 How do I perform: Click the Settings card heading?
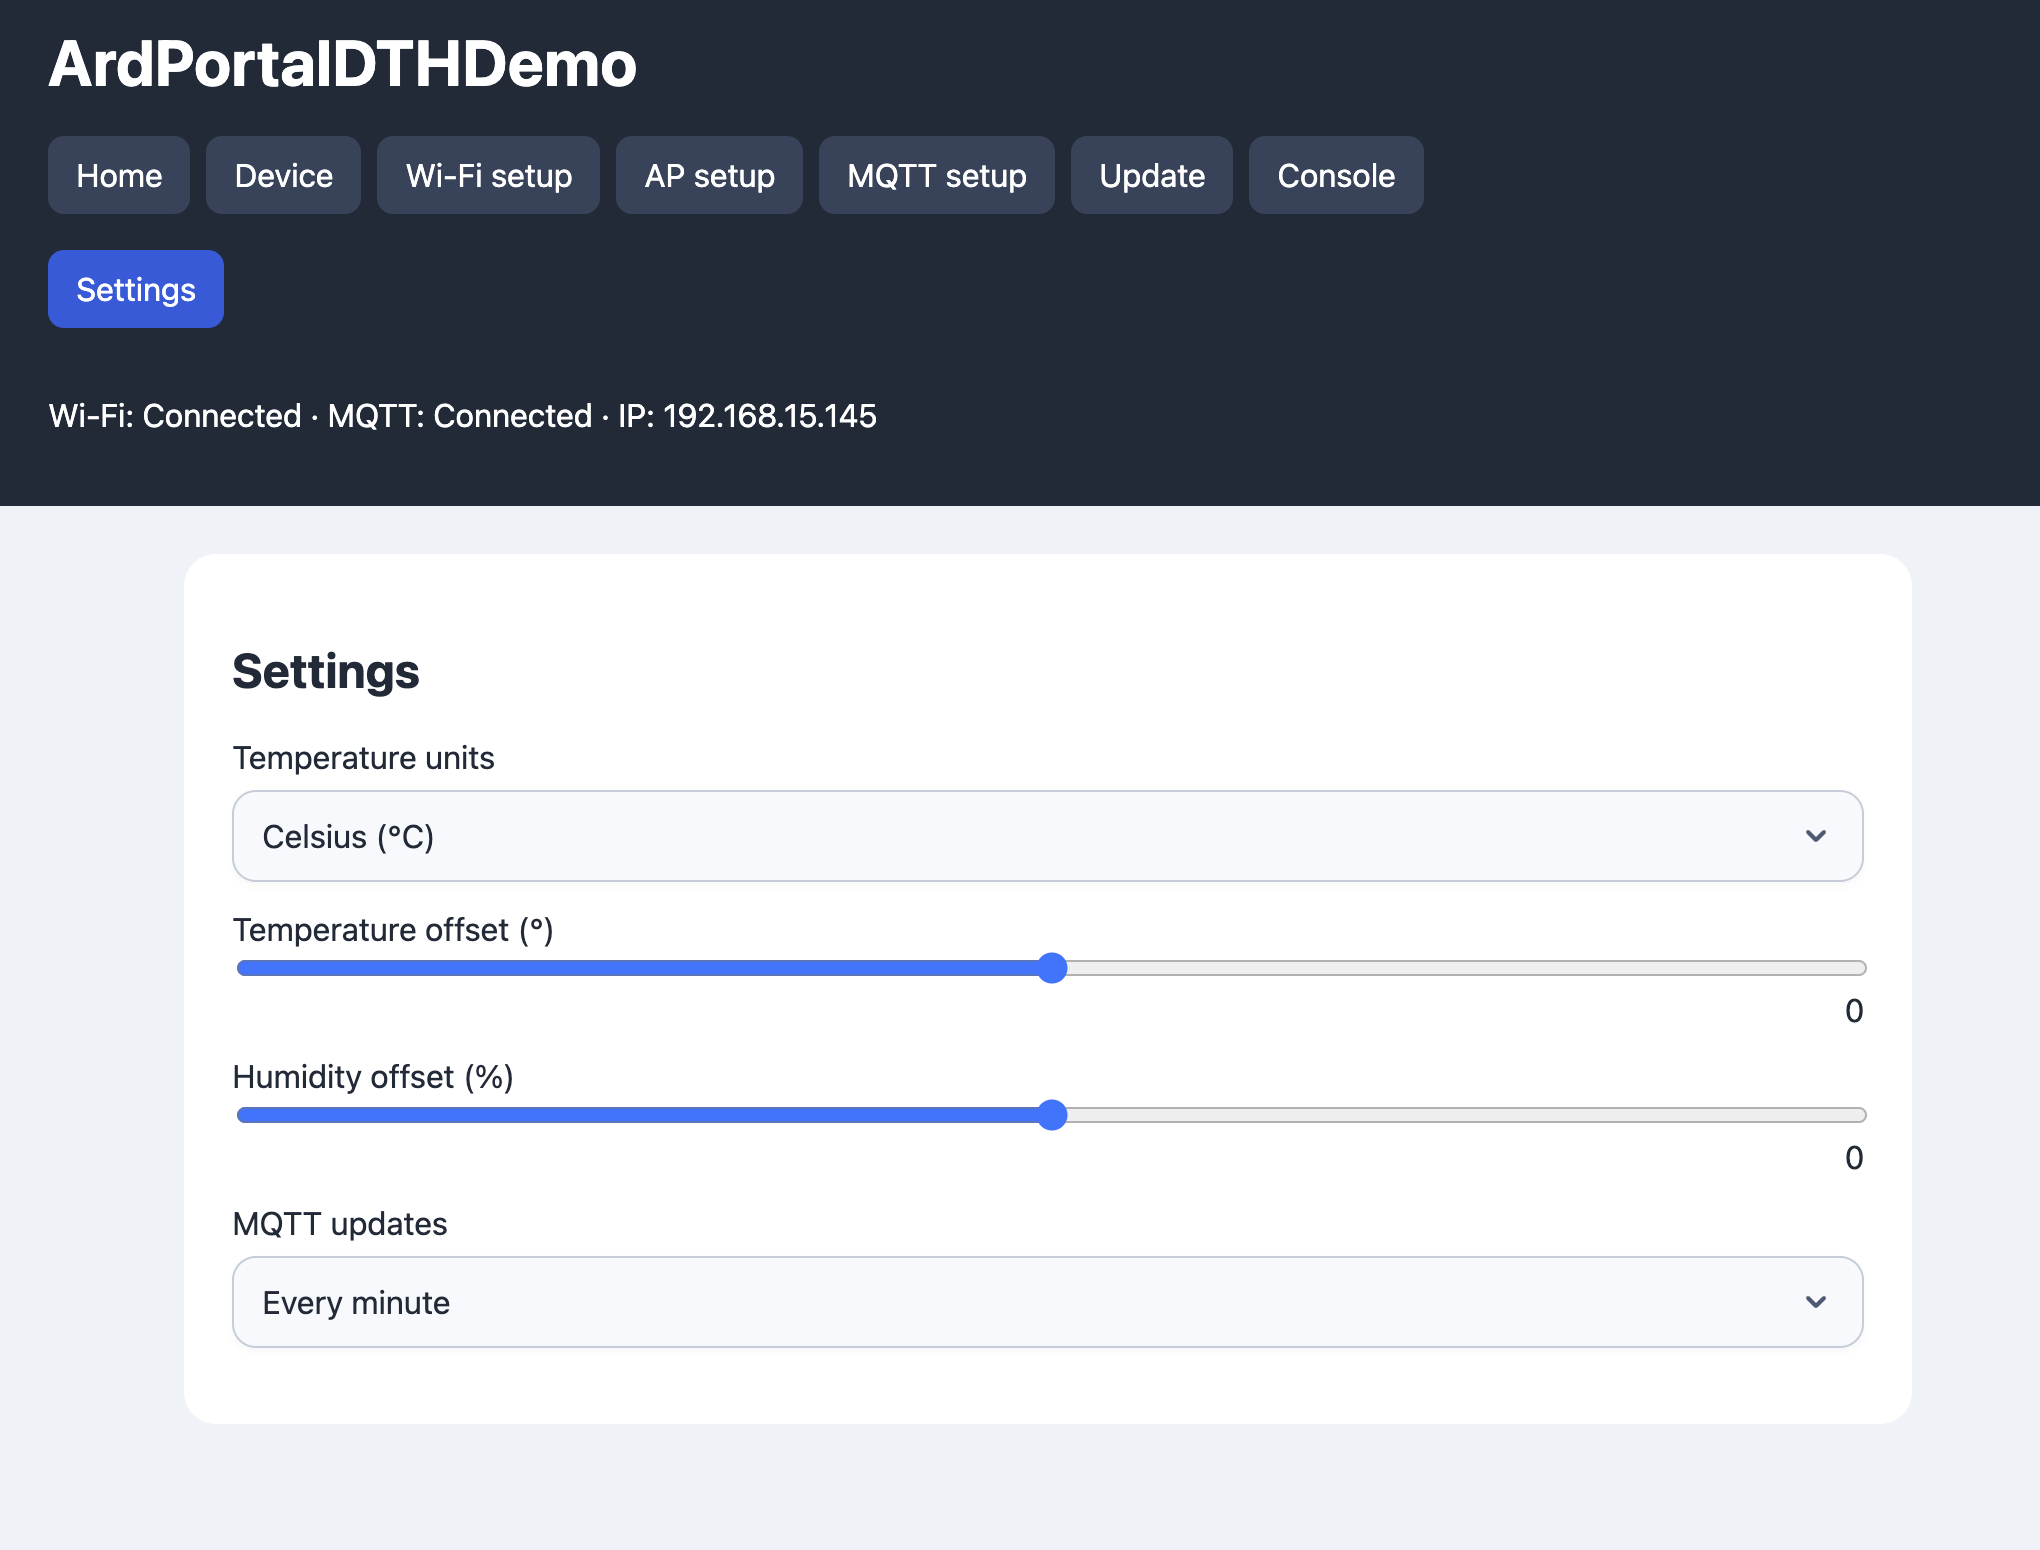[x=326, y=671]
